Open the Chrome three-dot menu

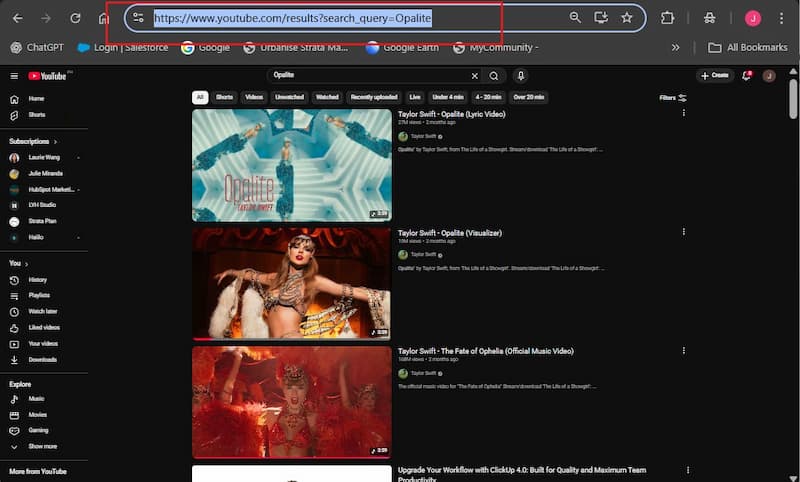tap(781, 18)
